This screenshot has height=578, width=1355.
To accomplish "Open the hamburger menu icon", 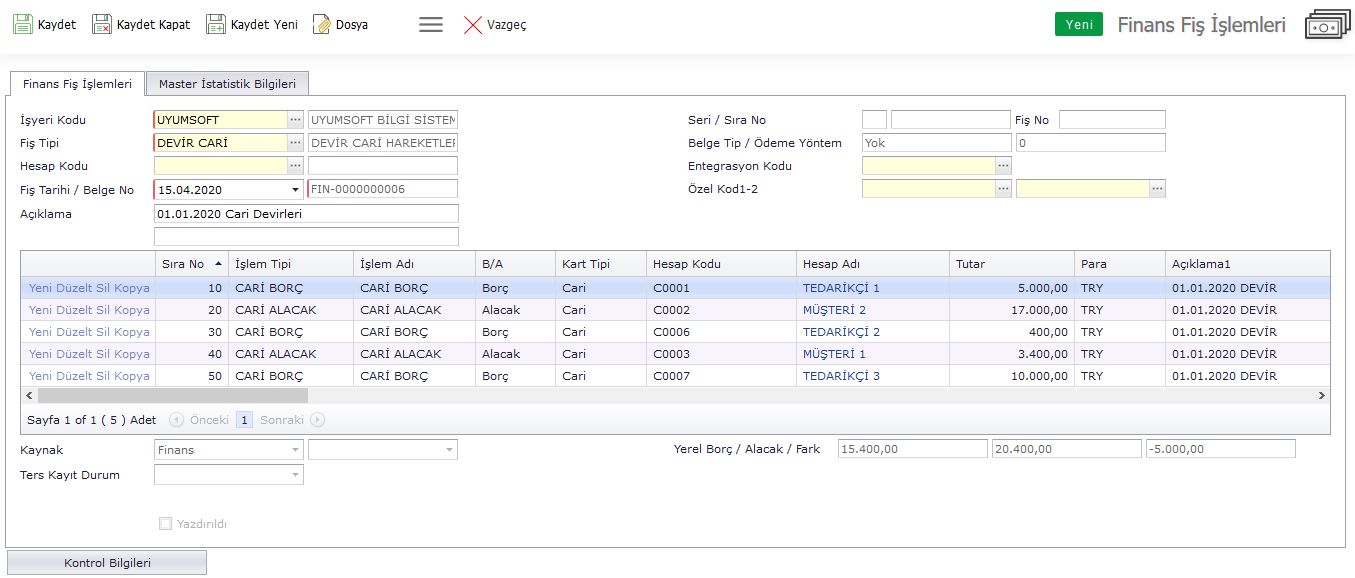I will click(431, 25).
